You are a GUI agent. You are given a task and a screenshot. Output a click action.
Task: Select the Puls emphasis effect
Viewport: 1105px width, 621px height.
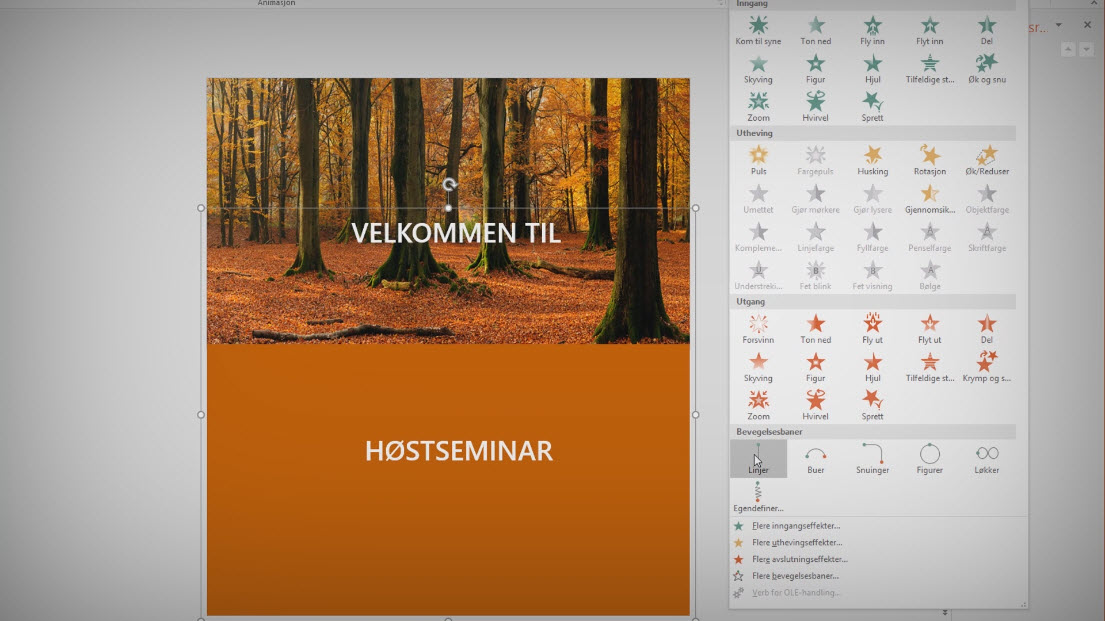(758, 161)
